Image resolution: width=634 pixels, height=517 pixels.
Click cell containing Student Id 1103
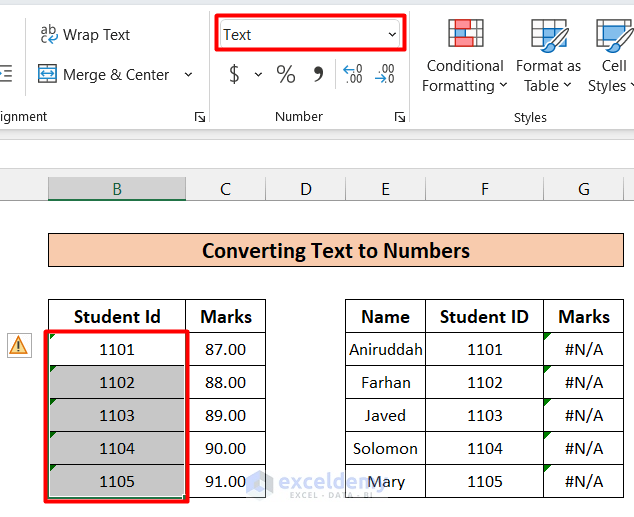(117, 415)
